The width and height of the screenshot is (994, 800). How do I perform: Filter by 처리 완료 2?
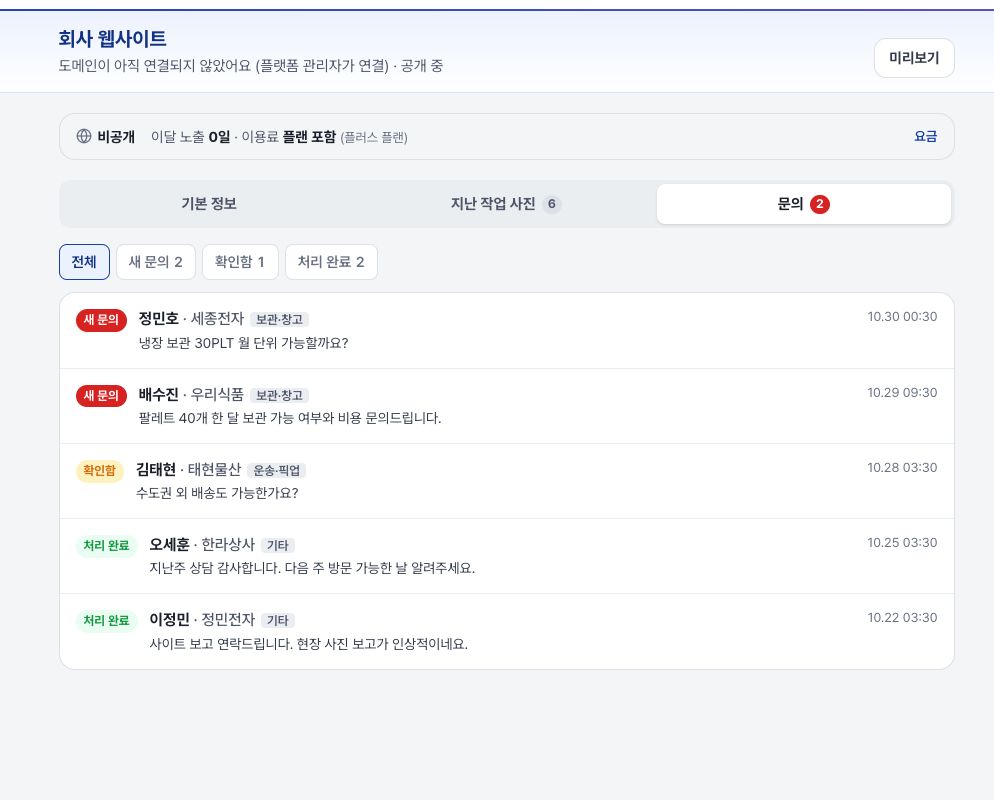[331, 262]
